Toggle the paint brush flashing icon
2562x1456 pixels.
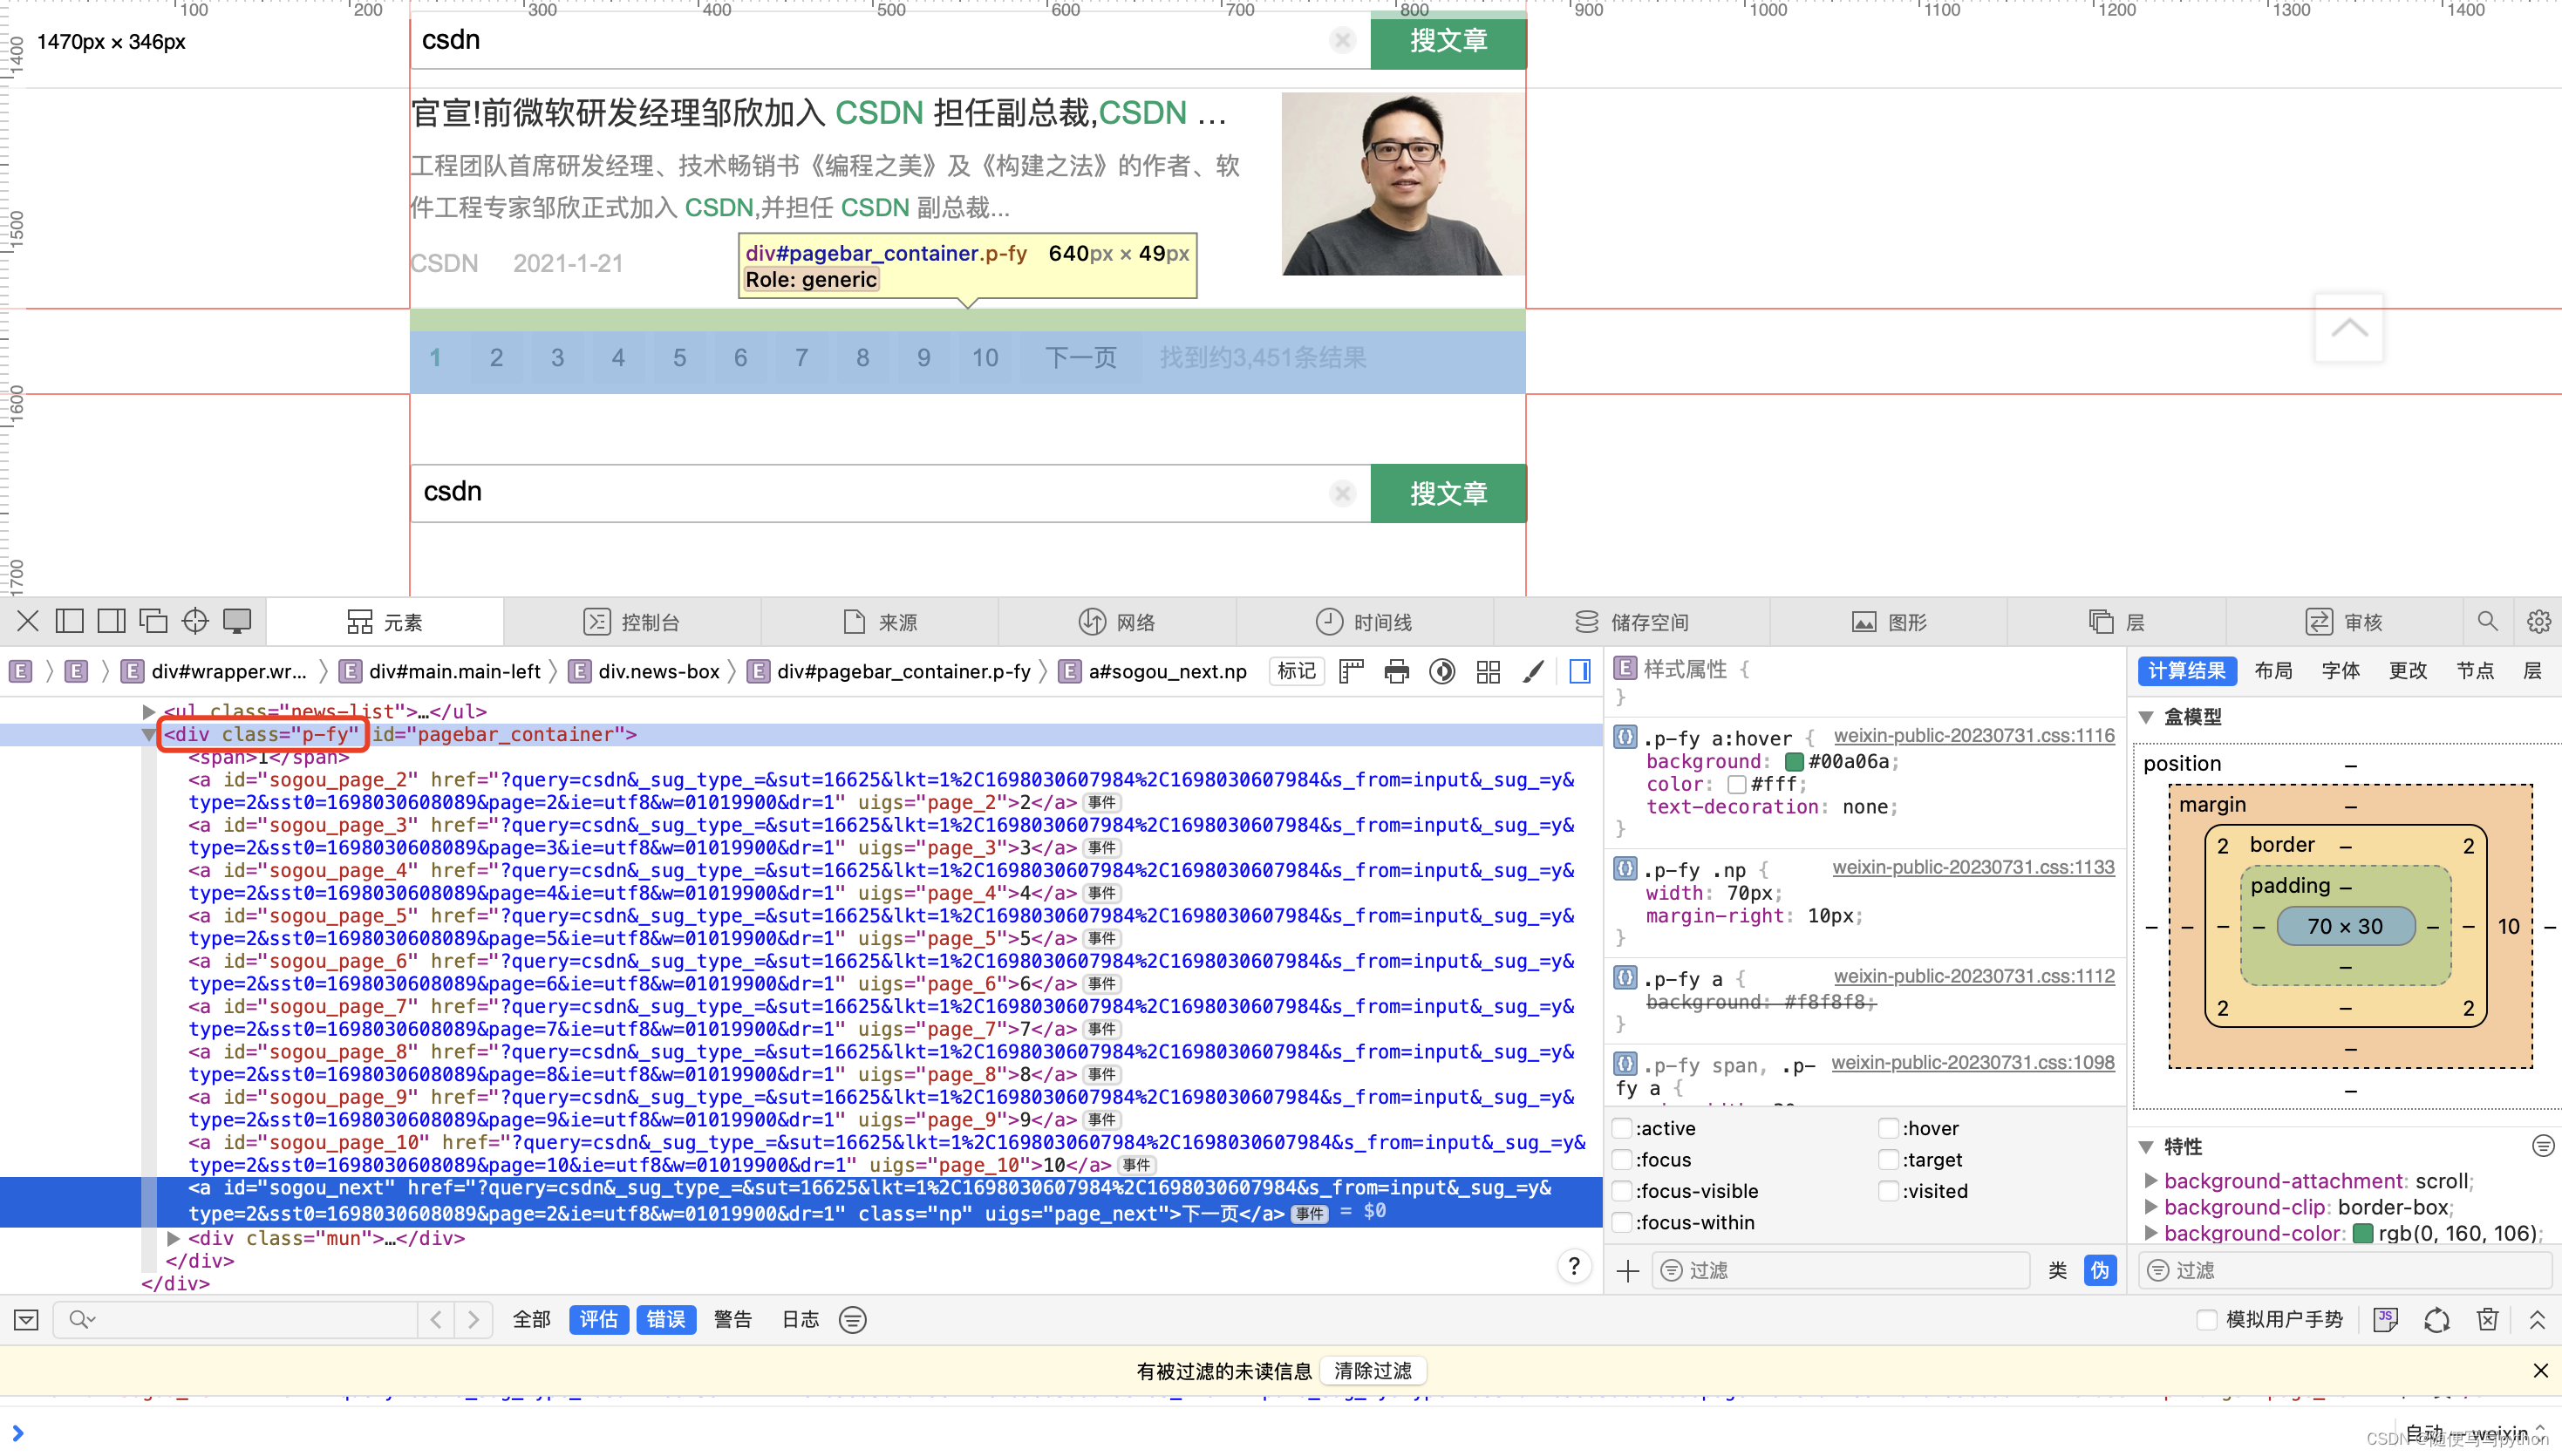[1533, 671]
